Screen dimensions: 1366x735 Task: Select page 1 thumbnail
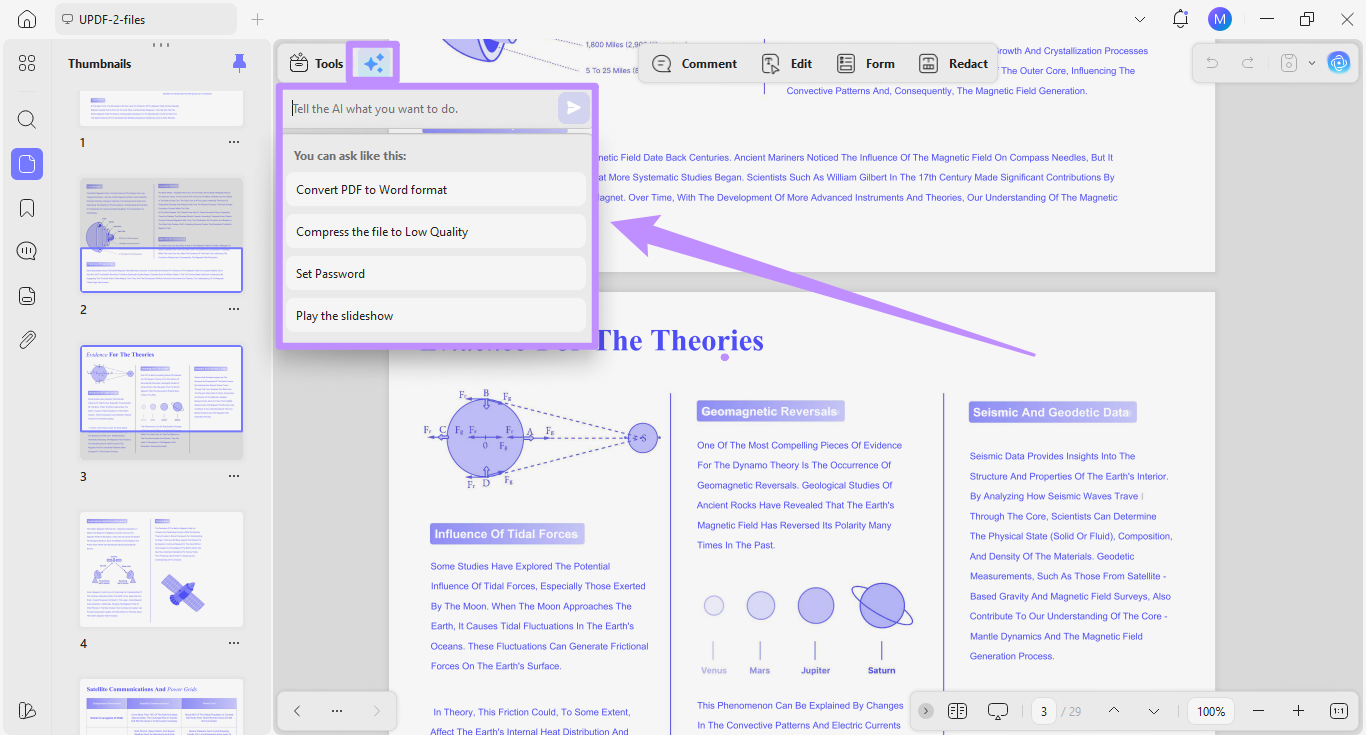click(x=161, y=108)
